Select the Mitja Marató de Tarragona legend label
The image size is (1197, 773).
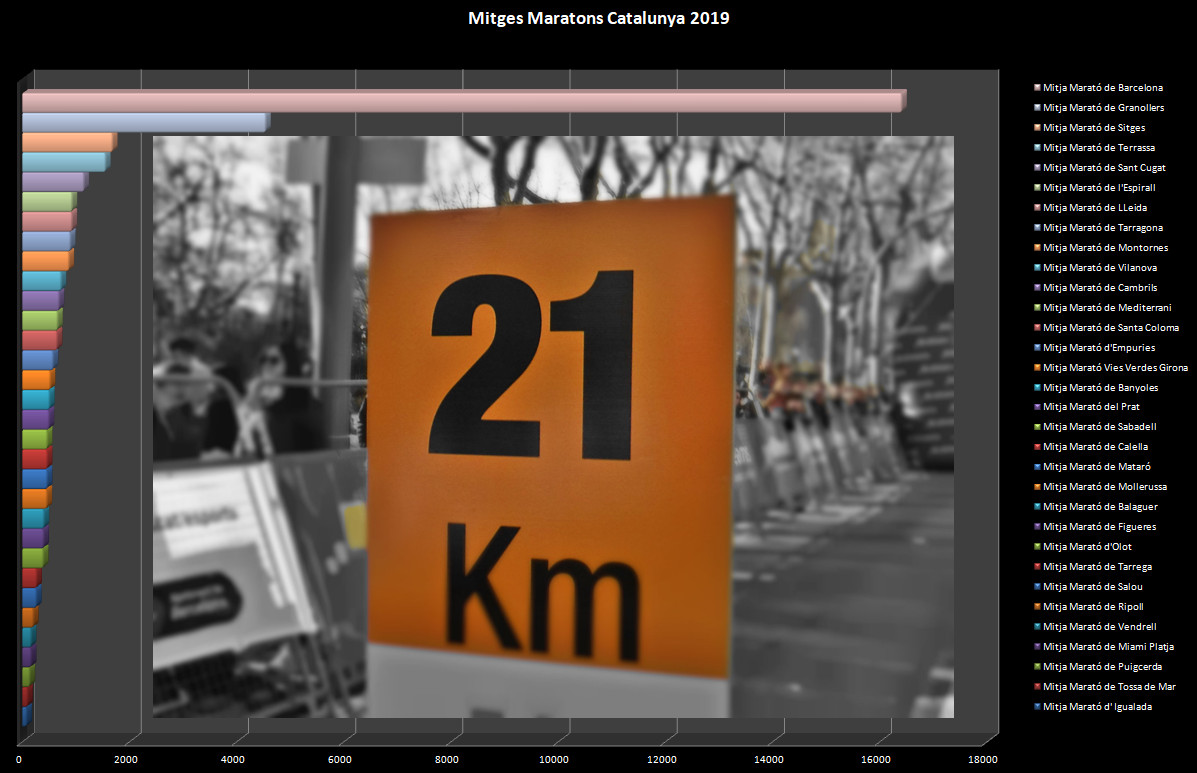[1102, 228]
